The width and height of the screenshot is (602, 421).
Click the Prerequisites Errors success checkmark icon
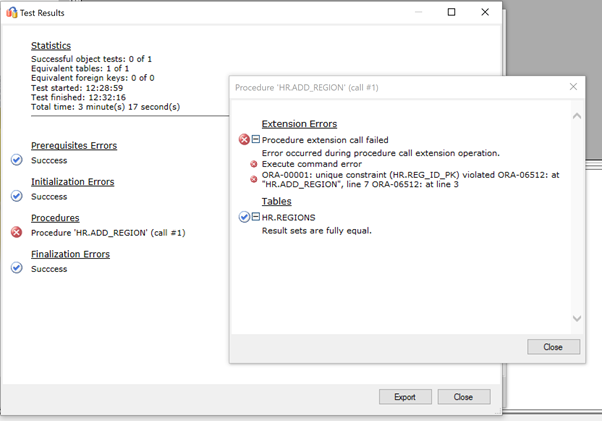(16, 160)
